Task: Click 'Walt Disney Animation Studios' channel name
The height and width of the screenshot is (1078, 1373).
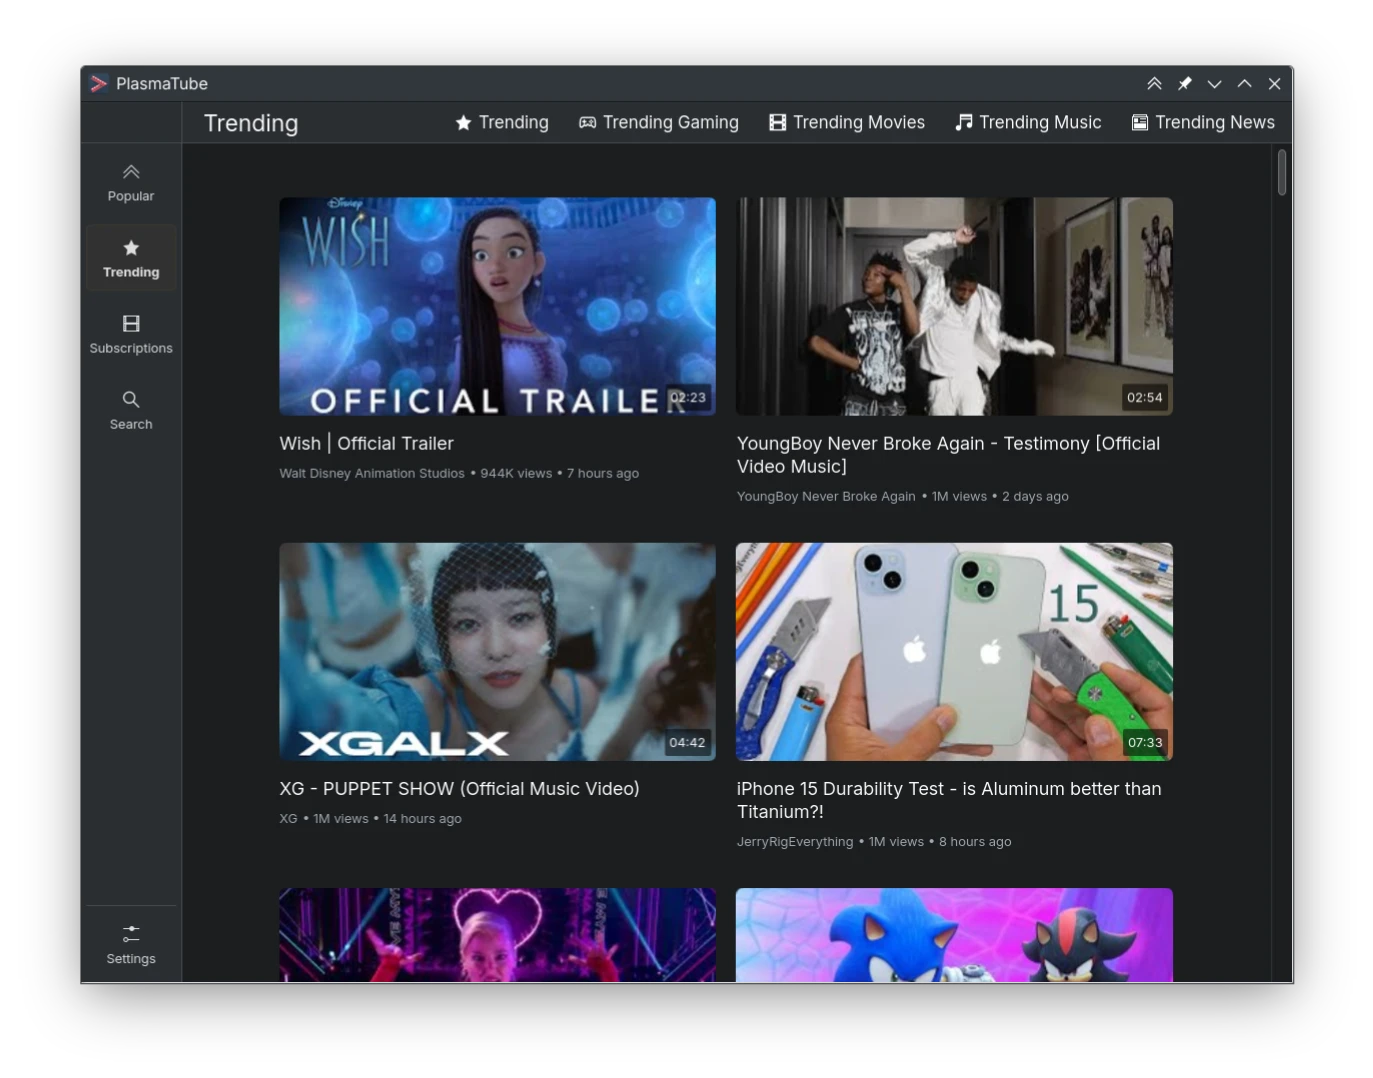Action: [x=372, y=474]
